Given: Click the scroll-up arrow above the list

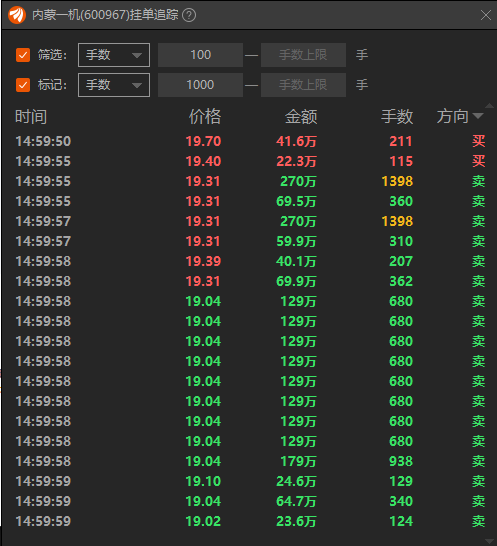Looking at the screenshot, I should point(490,106).
